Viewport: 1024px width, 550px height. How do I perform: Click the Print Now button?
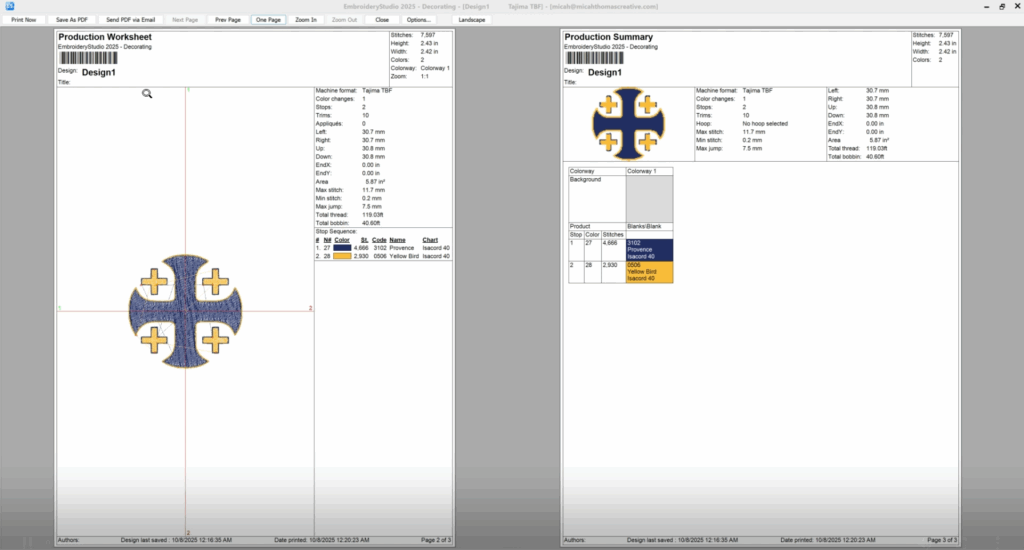pyautogui.click(x=24, y=19)
